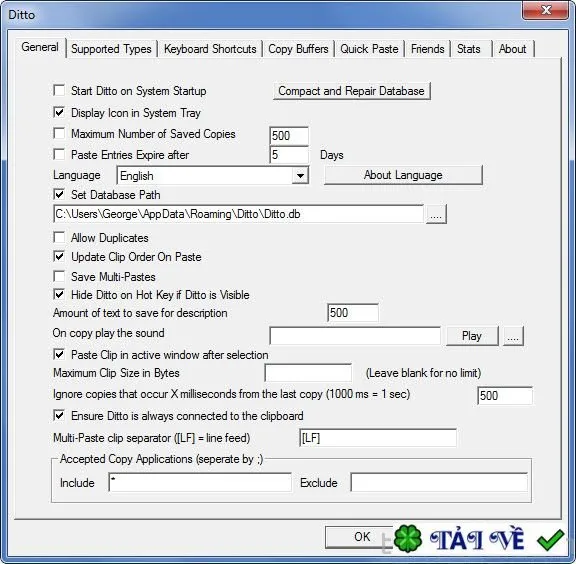Enable Start Ditto on System Startup

59,90
